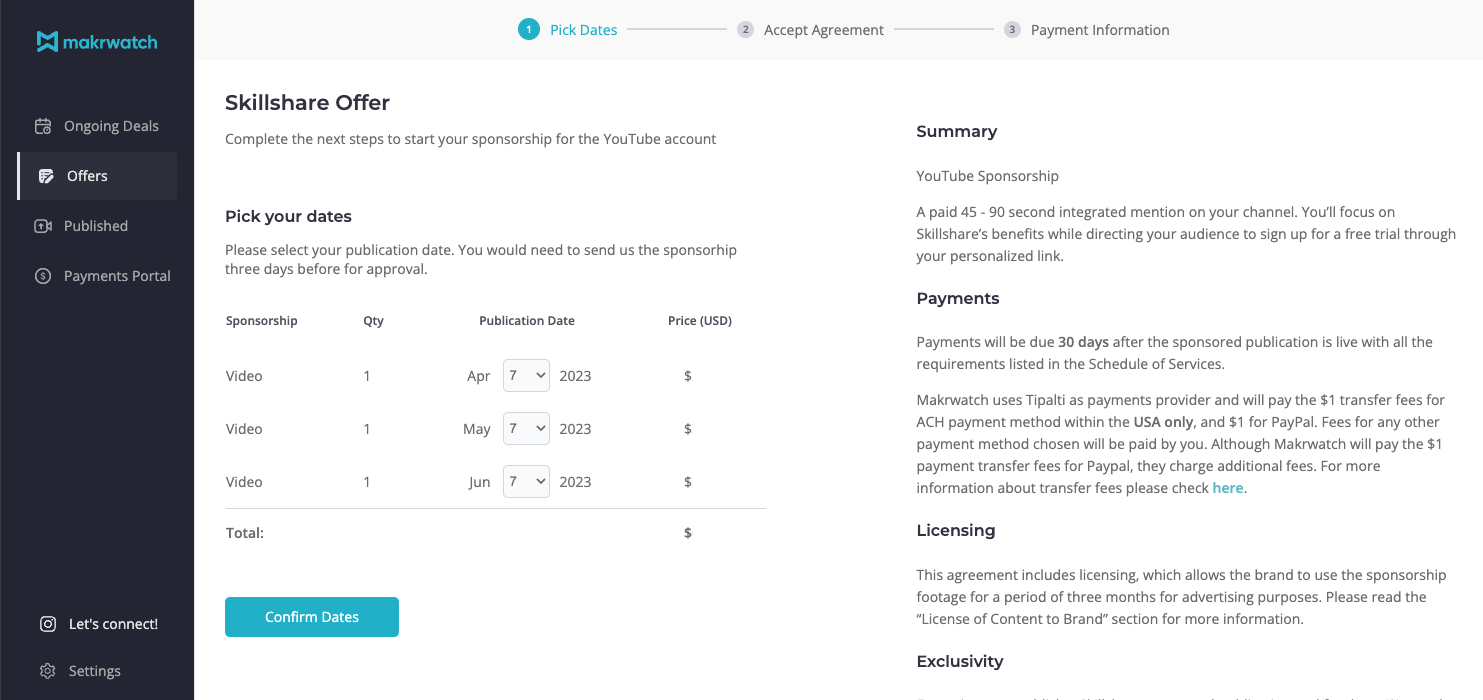This screenshot has height=700, width=1483.
Task: Open Settings from the sidebar
Action: pyautogui.click(x=95, y=671)
